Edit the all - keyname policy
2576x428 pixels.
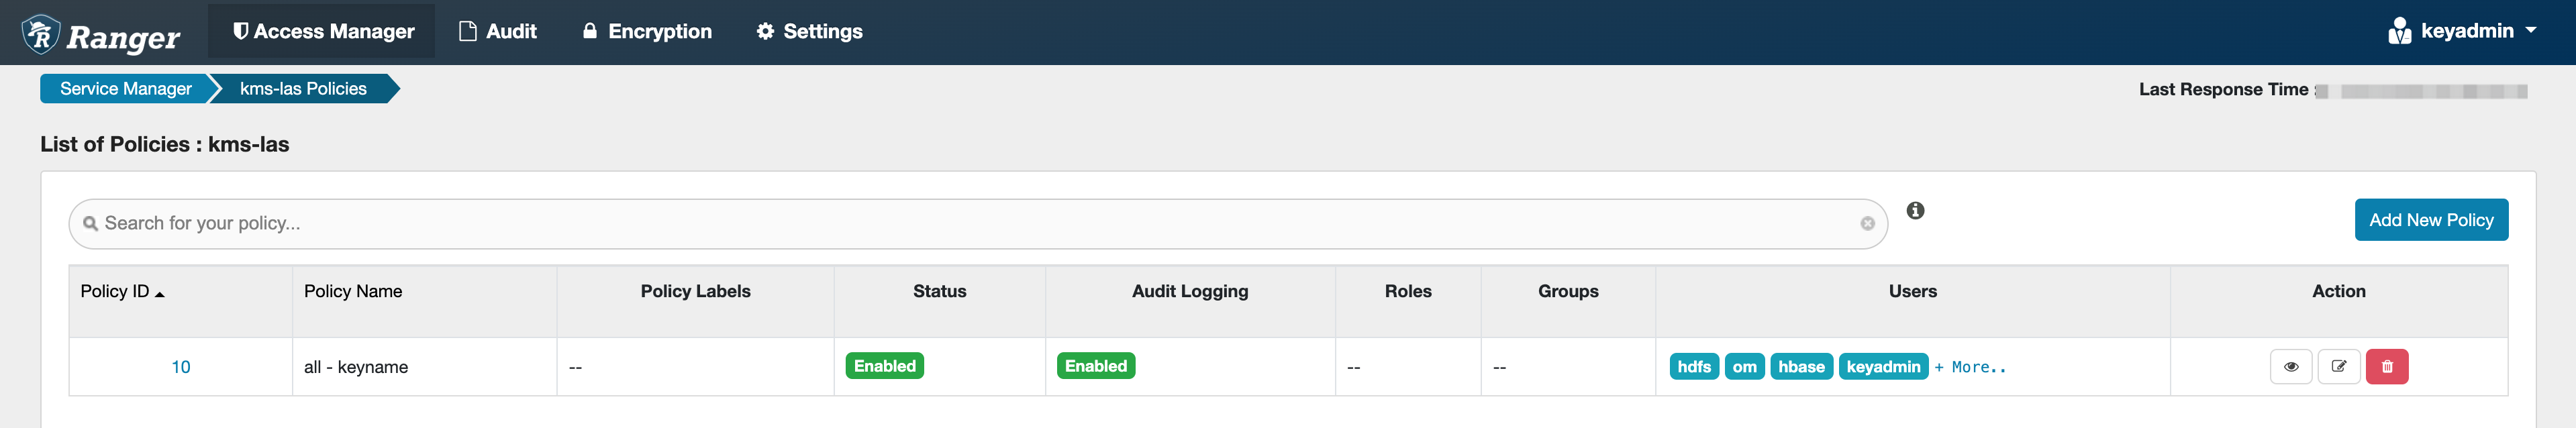2339,367
